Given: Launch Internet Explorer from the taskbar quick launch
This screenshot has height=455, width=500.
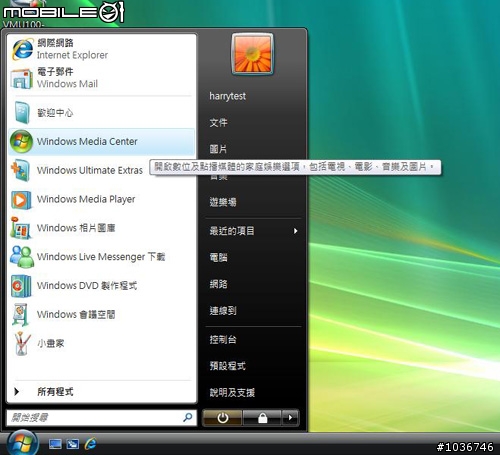Looking at the screenshot, I should pos(90,444).
